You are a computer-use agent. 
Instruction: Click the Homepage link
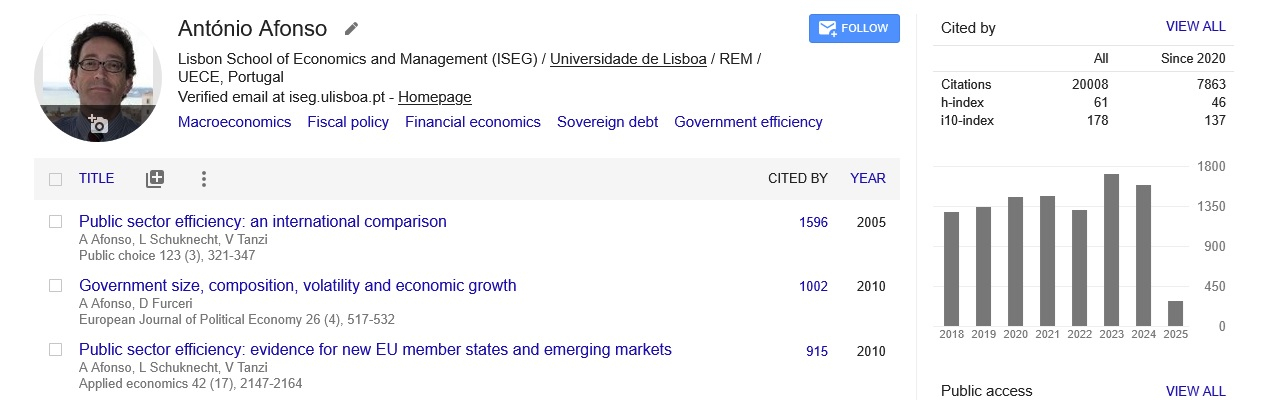pyautogui.click(x=434, y=97)
